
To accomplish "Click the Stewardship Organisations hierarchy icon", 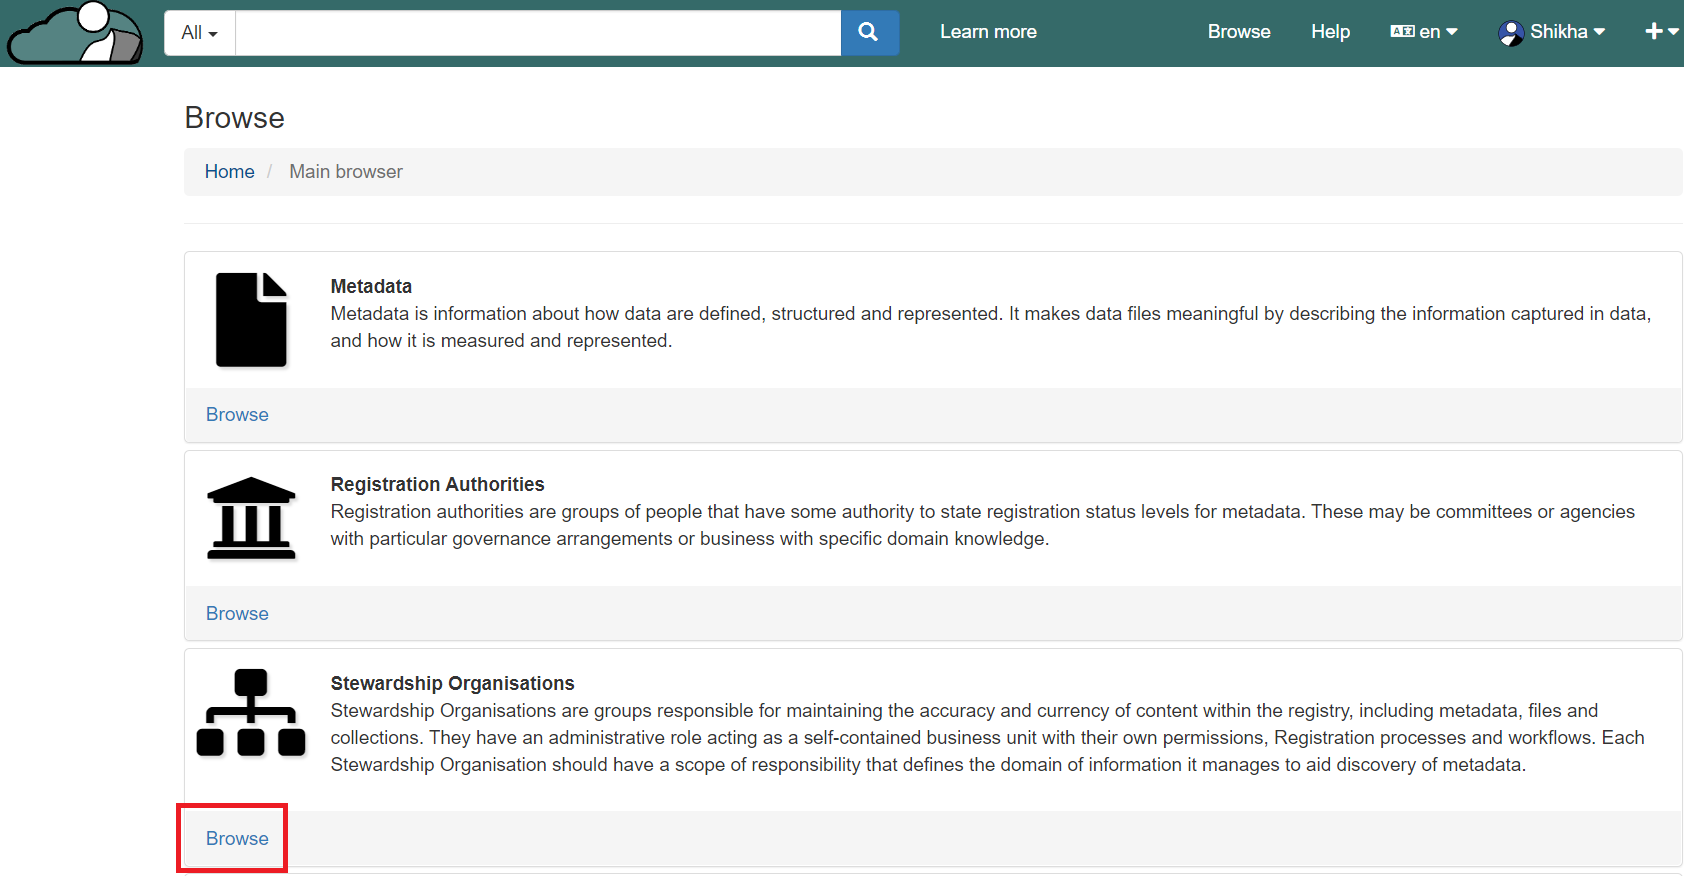I will click(x=251, y=713).
